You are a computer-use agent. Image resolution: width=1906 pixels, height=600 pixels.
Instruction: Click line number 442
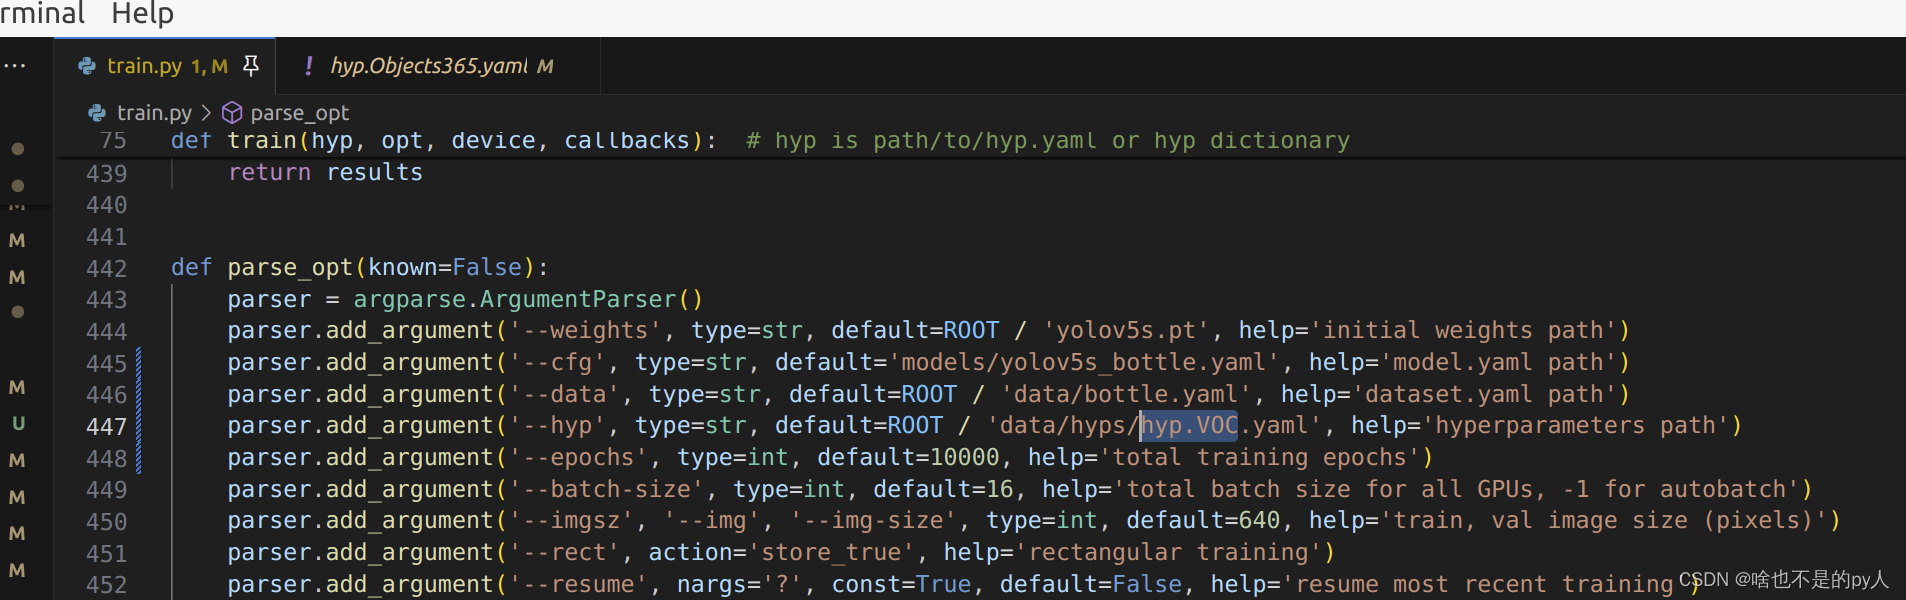click(x=106, y=269)
